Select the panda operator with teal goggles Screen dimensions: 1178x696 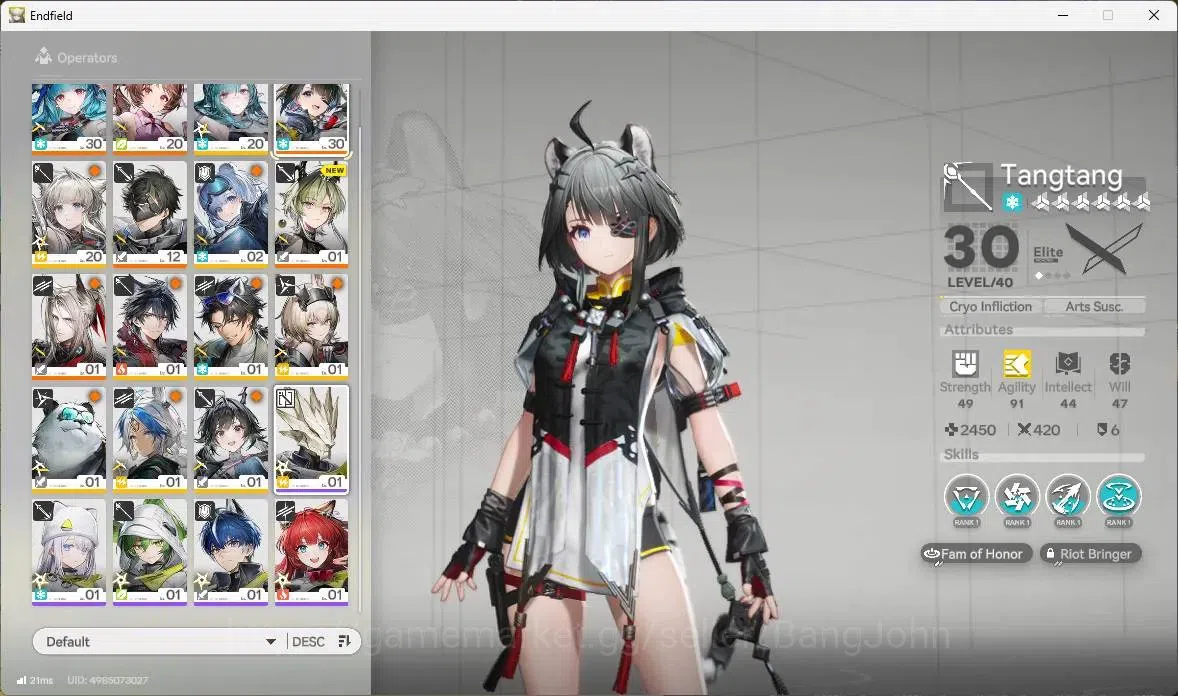point(69,440)
